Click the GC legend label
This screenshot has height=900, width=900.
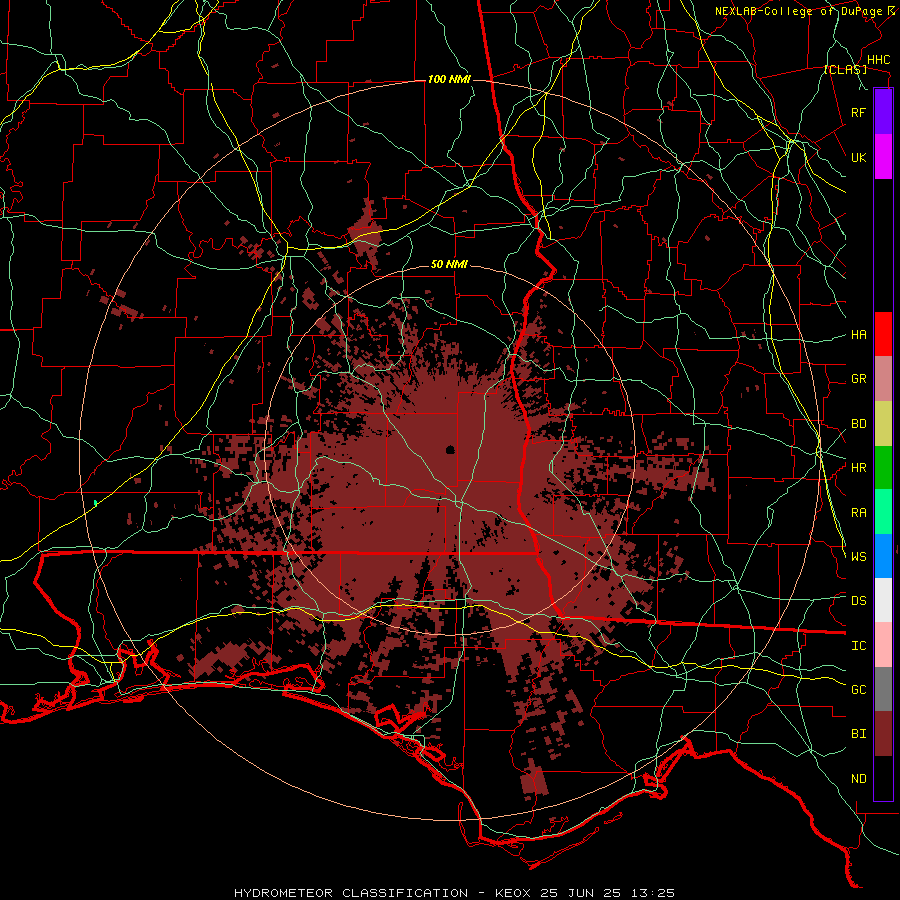click(x=858, y=690)
